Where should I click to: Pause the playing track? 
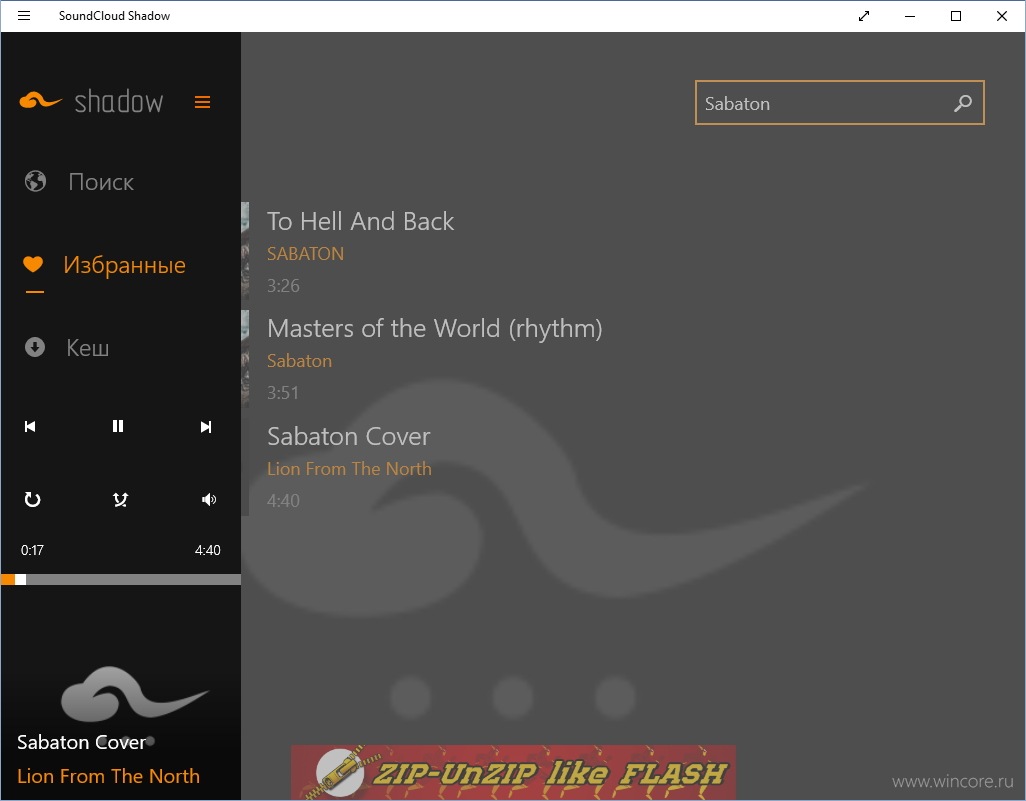tap(118, 427)
